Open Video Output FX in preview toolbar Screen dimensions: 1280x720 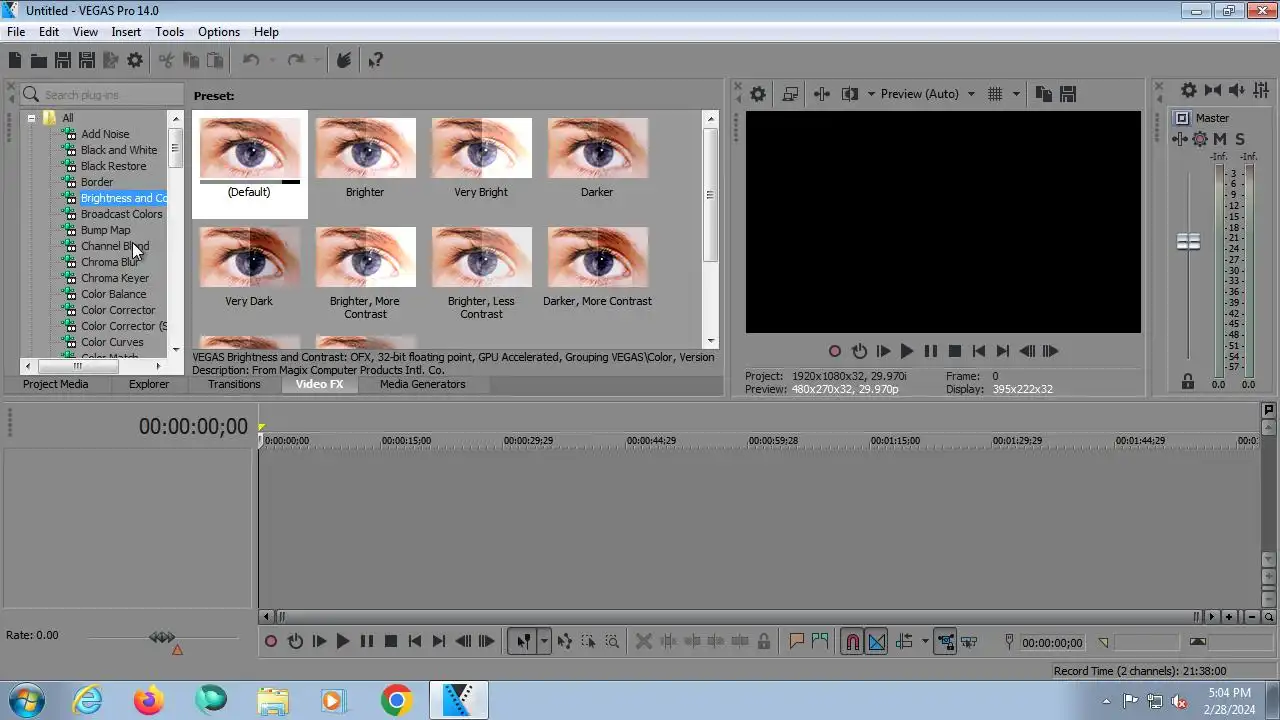[822, 94]
